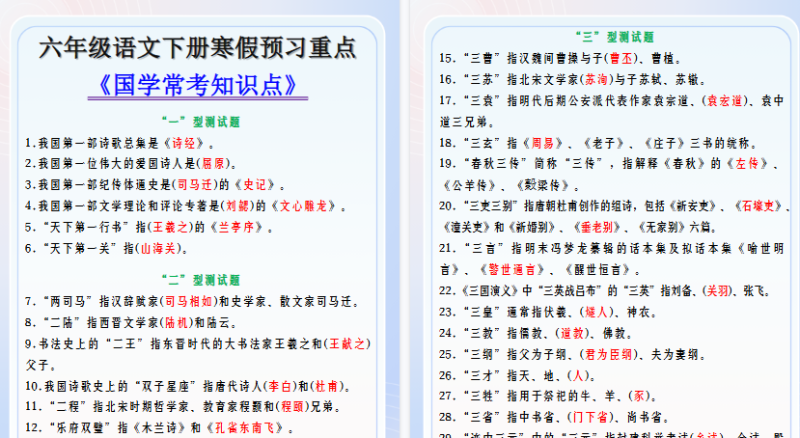Select the red answer 陆机 in question 8
Image resolution: width=800 pixels, height=438 pixels.
(x=177, y=323)
